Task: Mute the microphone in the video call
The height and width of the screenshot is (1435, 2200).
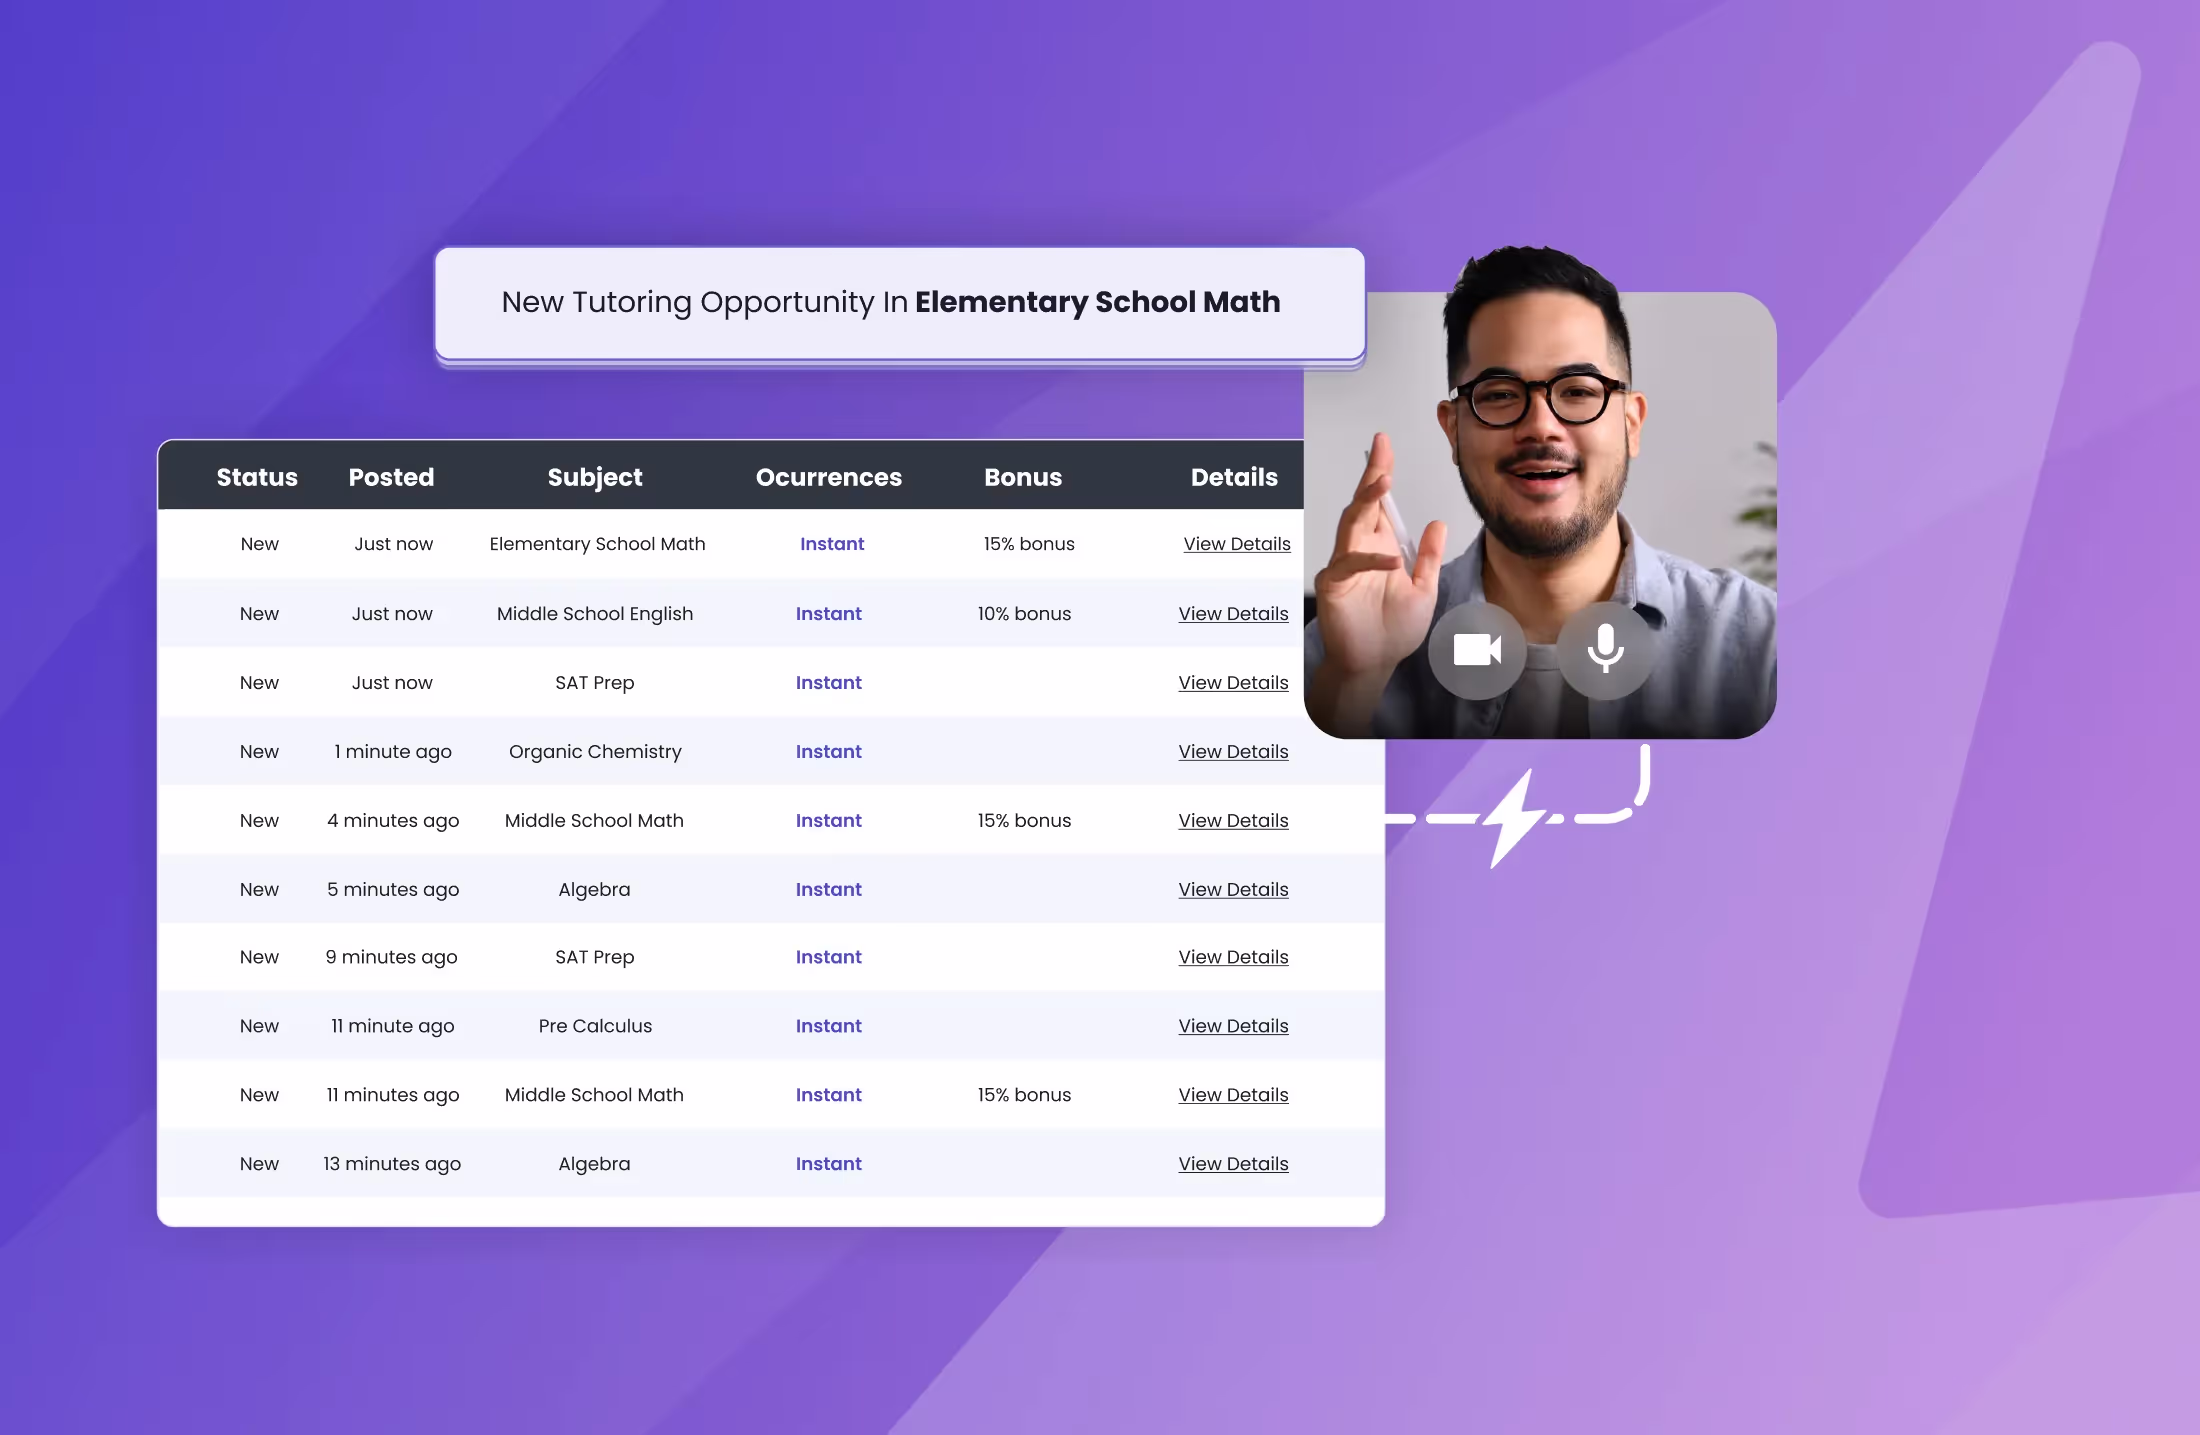Action: pos(1604,650)
